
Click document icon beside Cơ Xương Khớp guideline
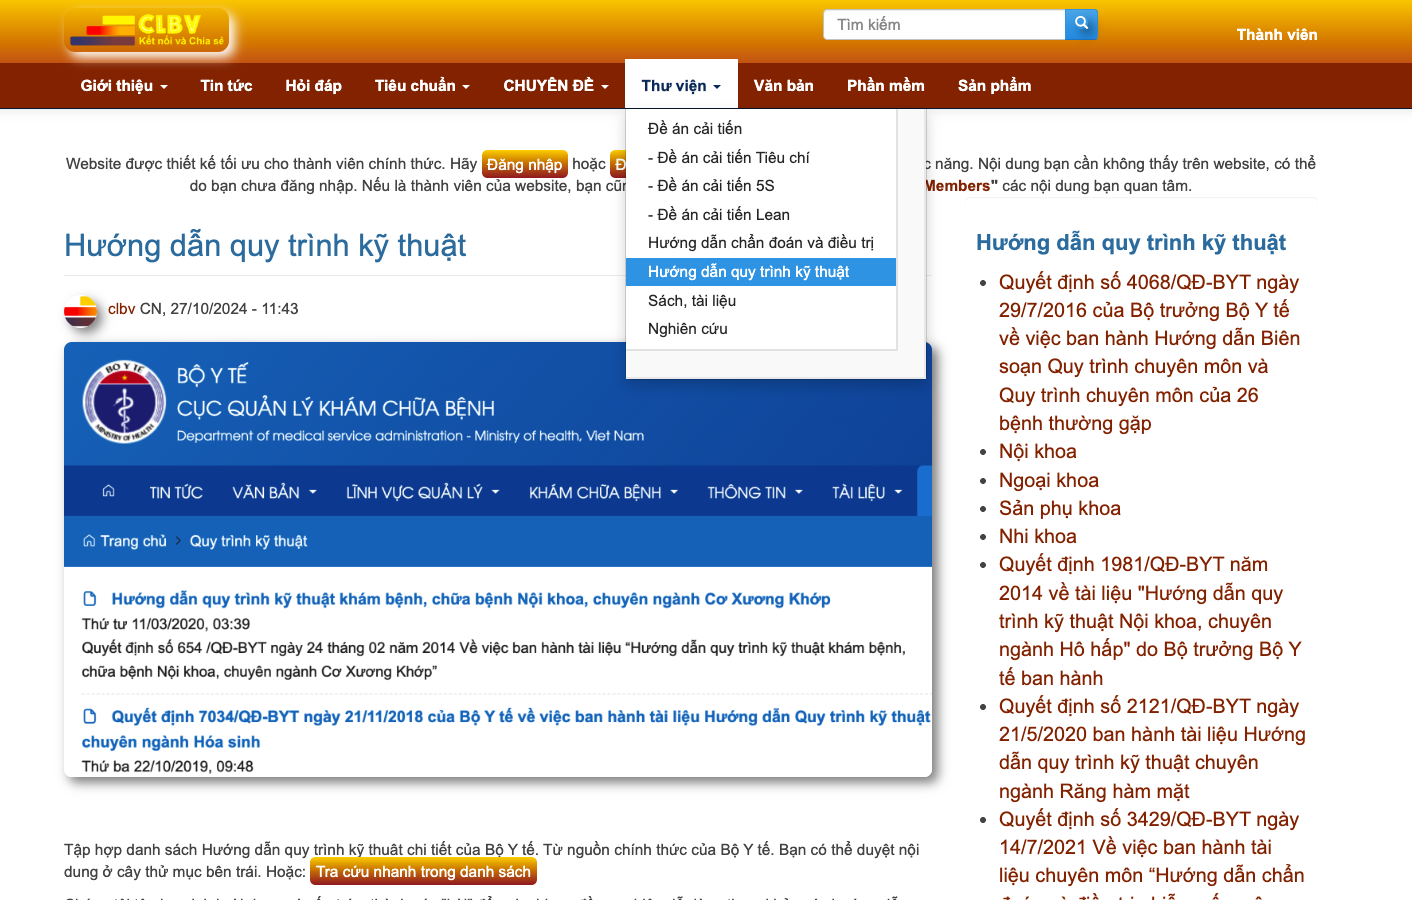[90, 599]
